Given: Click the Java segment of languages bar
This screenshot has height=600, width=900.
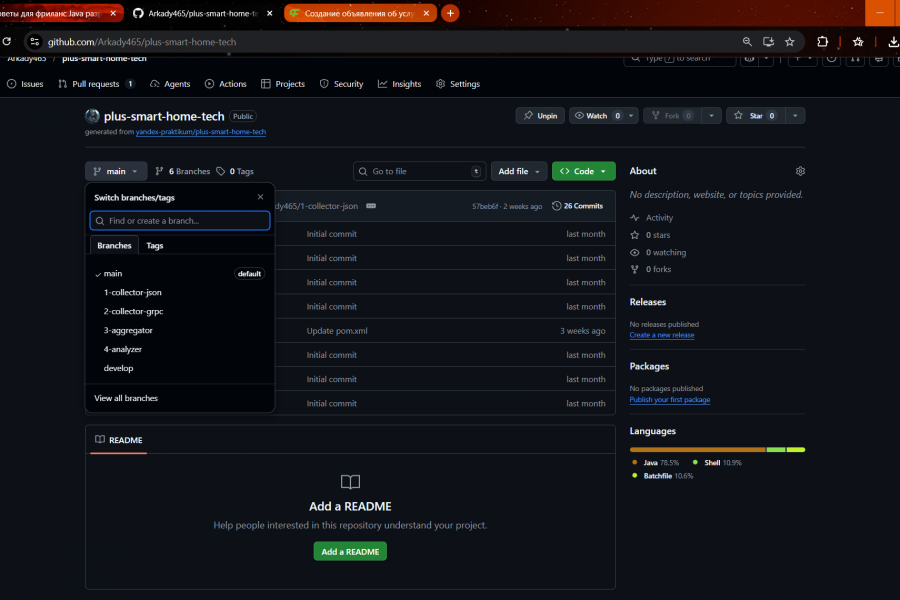Looking at the screenshot, I should (697, 450).
